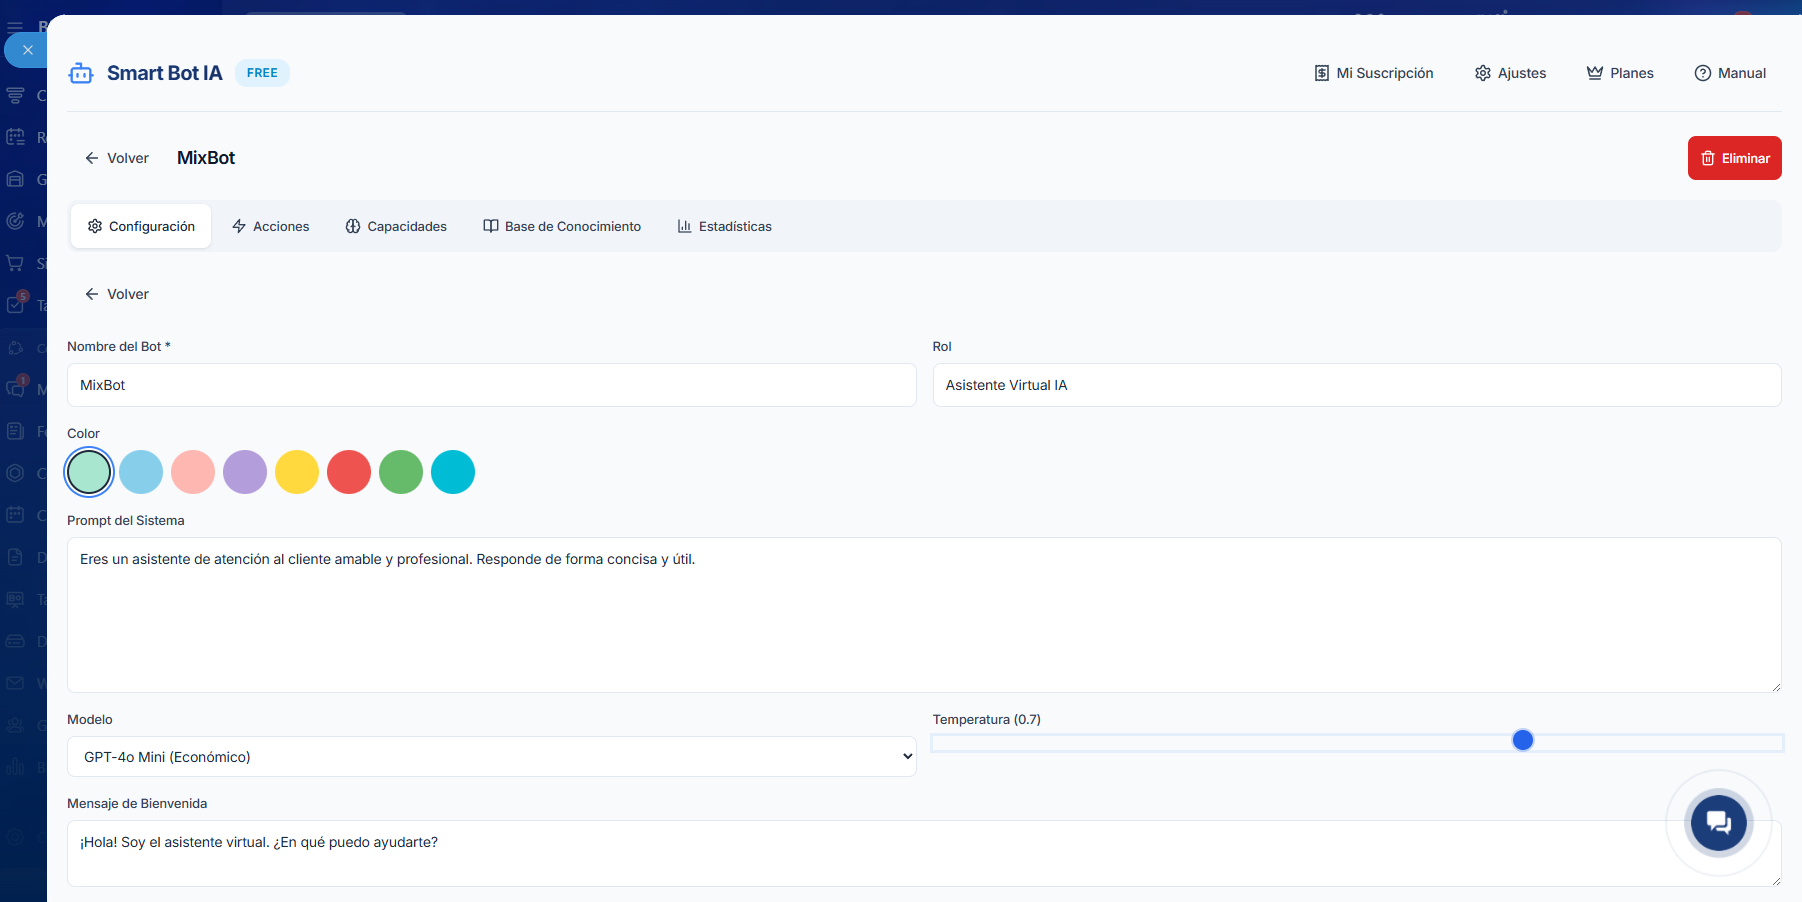This screenshot has width=1802, height=902.
Task: Open Mi Suscripción page
Action: [1373, 73]
